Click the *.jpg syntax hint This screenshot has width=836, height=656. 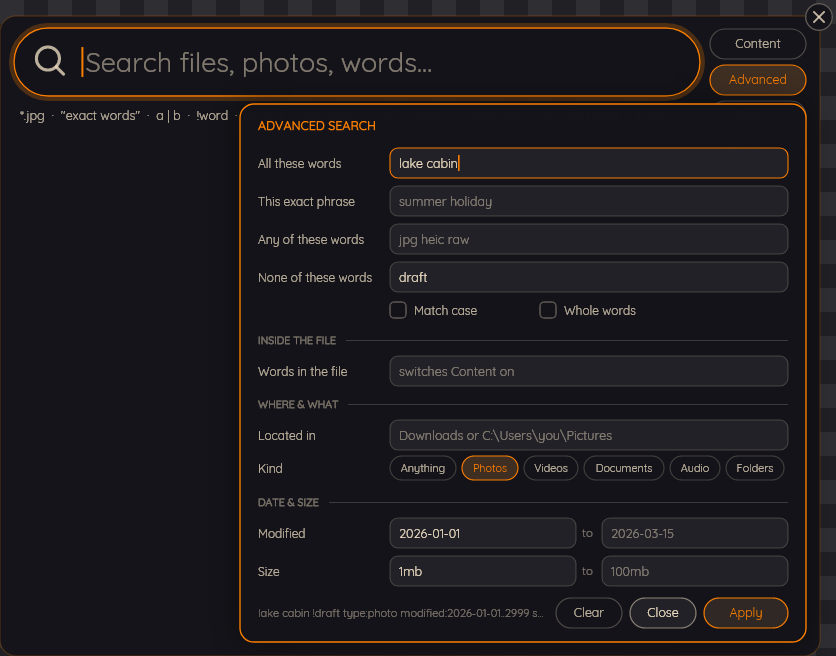pos(32,116)
